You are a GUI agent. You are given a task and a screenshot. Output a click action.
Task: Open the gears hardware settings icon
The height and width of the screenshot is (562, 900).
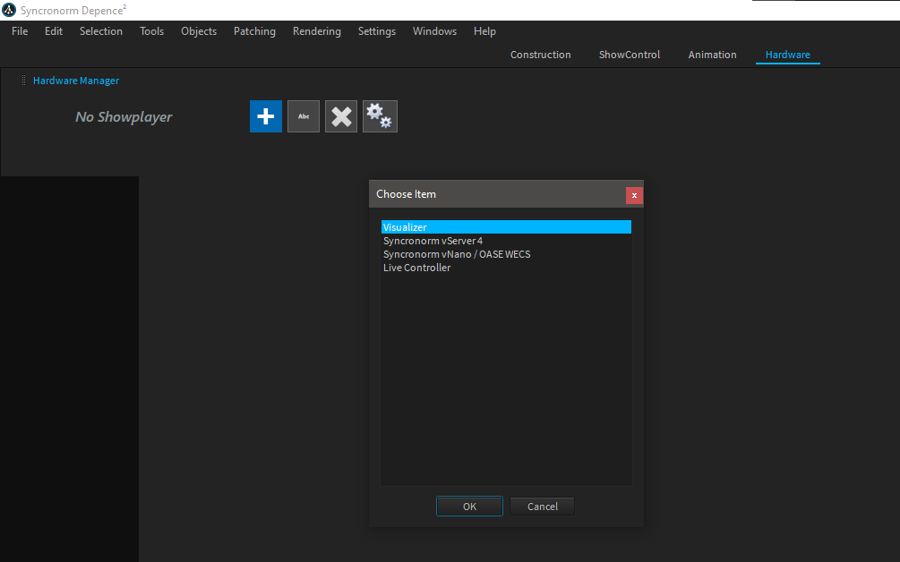pyautogui.click(x=379, y=116)
